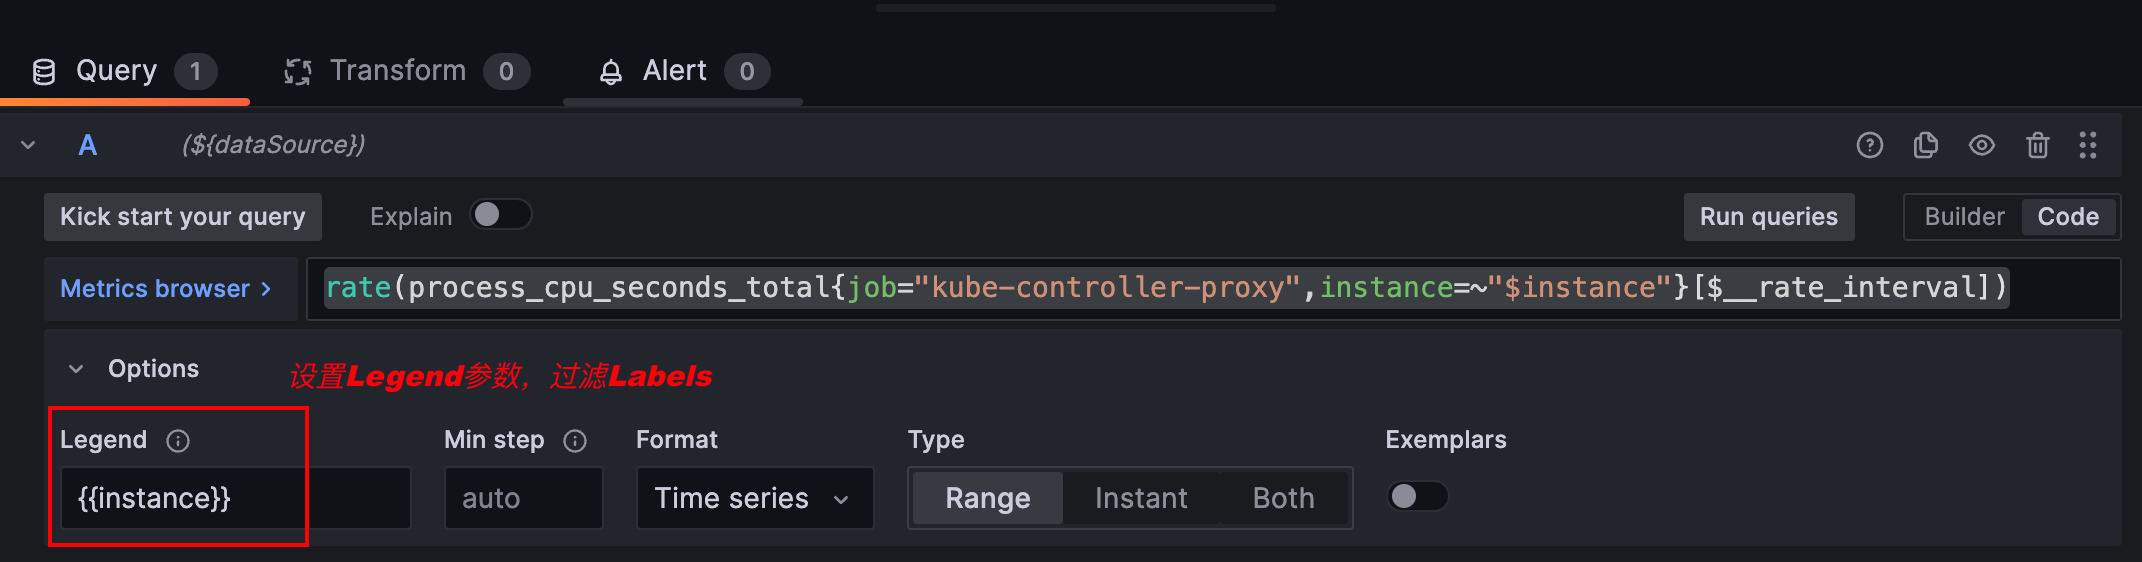The image size is (2142, 562).
Task: Enable the Explain switch
Action: 500,215
